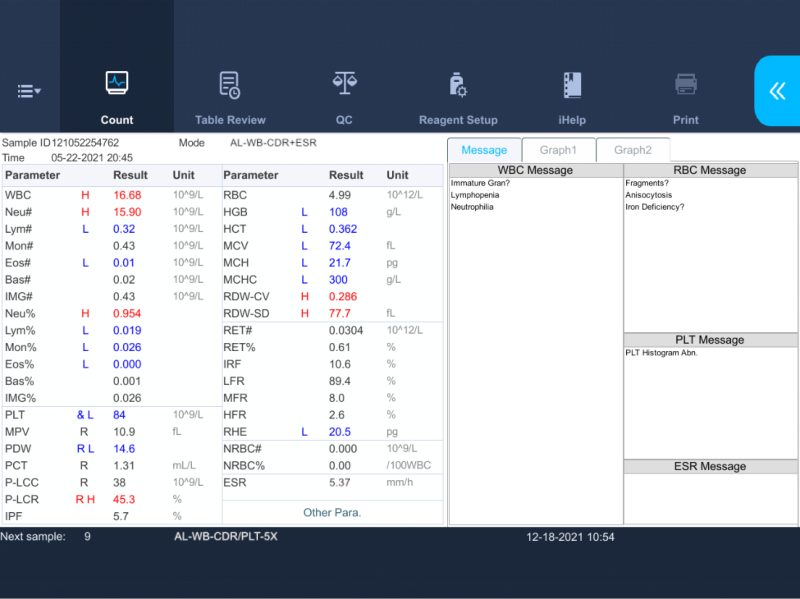Expand the main menu list dropdown
800x599 pixels.
pos(29,91)
